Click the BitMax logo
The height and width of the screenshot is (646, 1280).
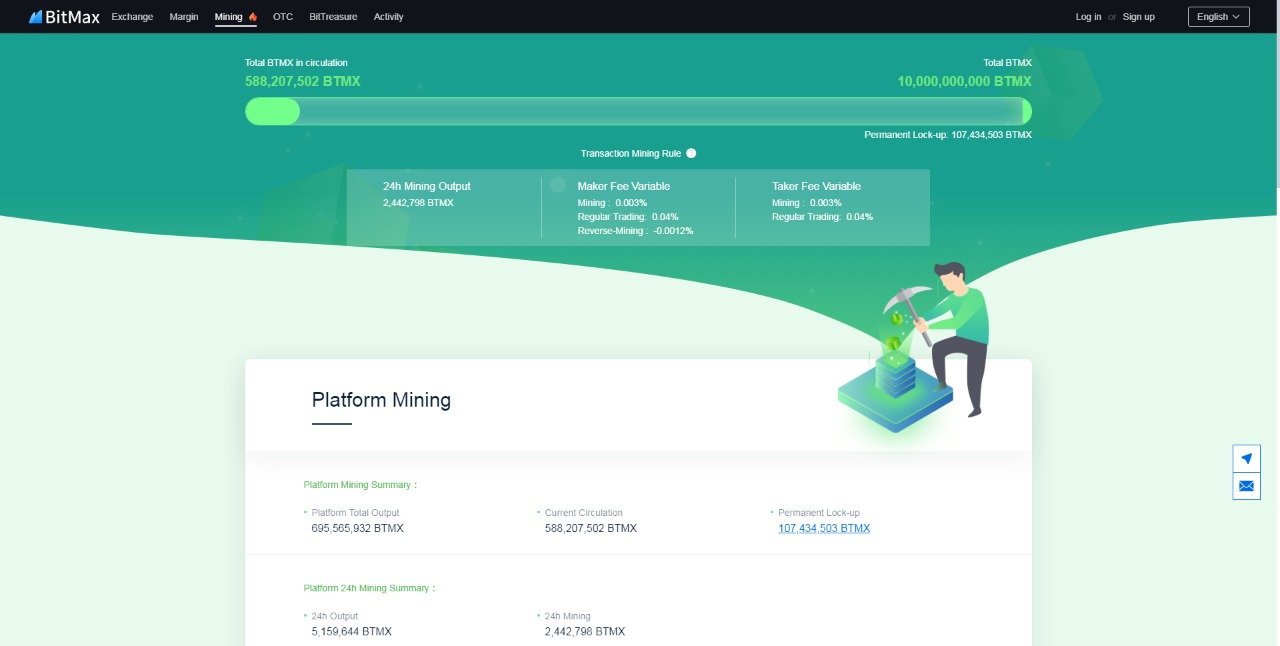click(64, 17)
